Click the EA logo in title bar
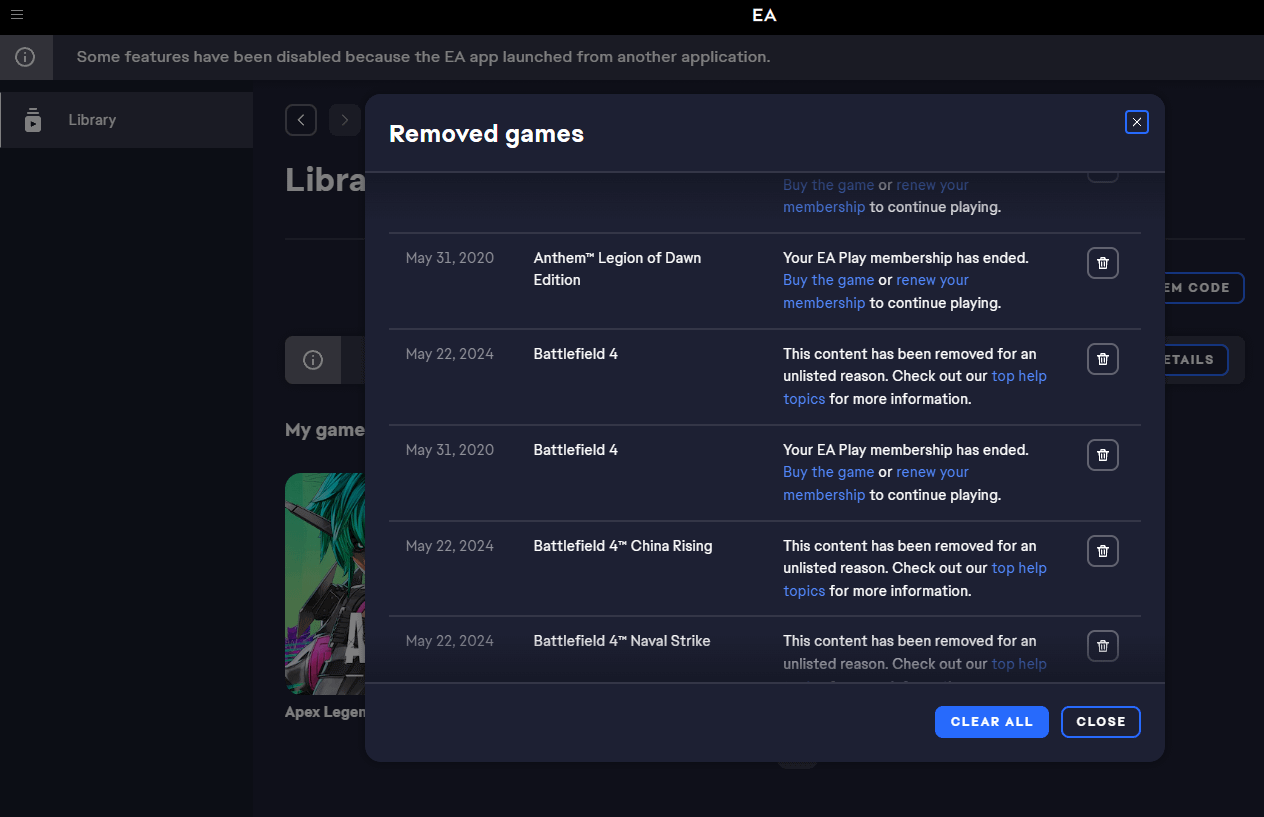The image size is (1264, 817). point(764,15)
